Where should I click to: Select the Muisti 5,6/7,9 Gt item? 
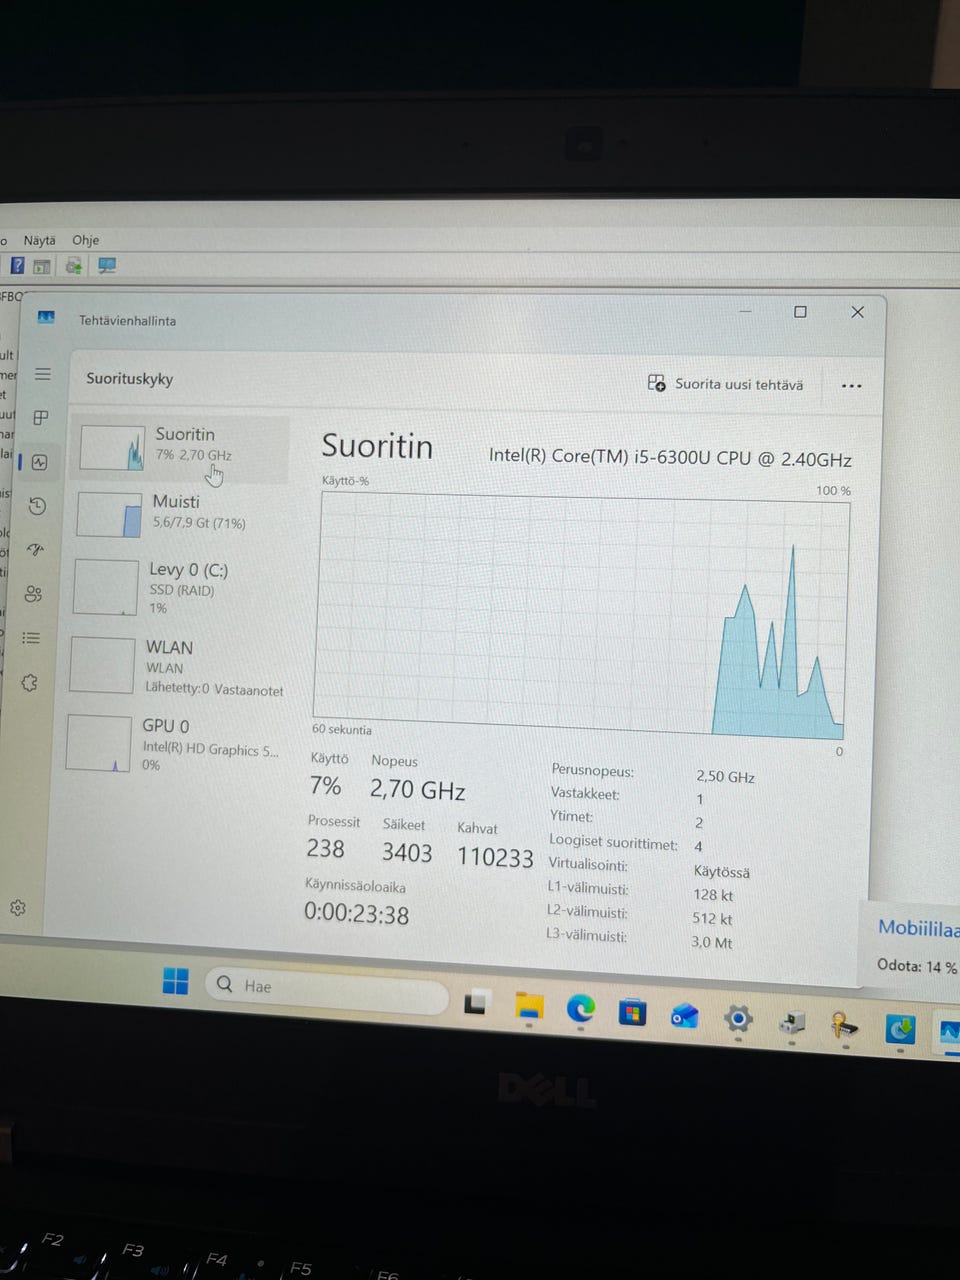pyautogui.click(x=179, y=514)
